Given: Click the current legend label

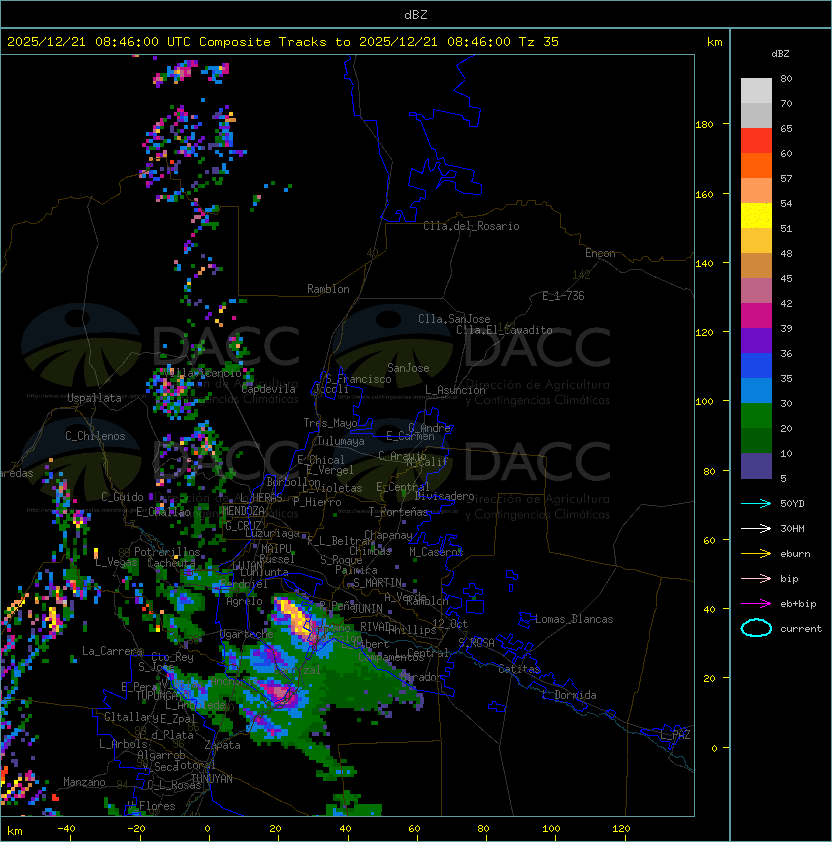Looking at the screenshot, I should coord(801,629).
